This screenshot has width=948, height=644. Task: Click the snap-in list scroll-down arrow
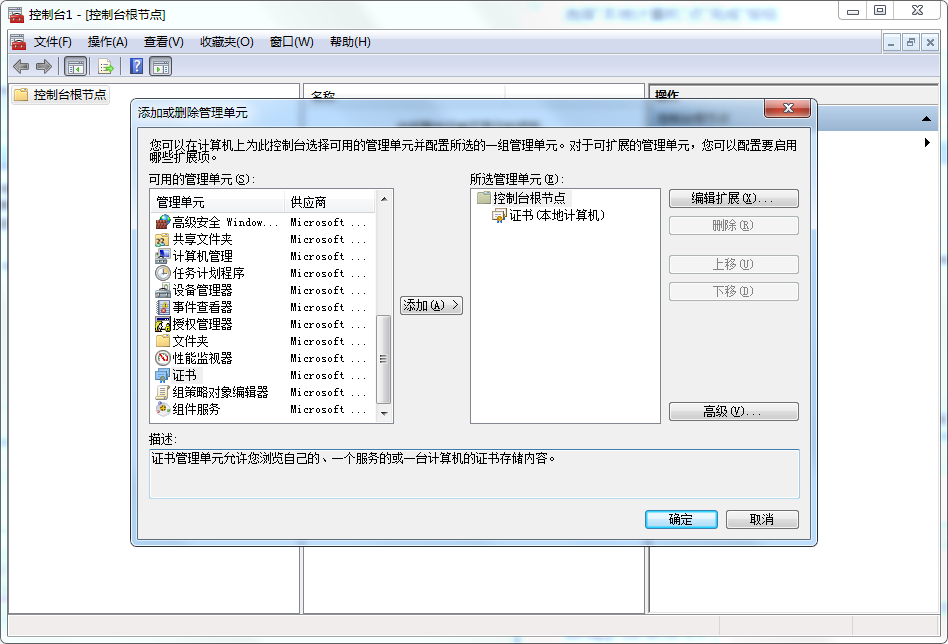click(384, 414)
